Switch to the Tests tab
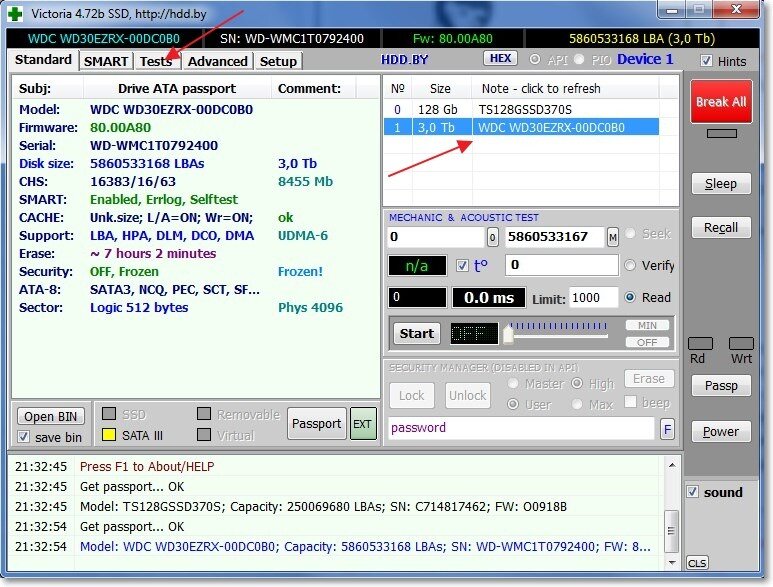Viewport: 773px width, 587px height. (156, 62)
